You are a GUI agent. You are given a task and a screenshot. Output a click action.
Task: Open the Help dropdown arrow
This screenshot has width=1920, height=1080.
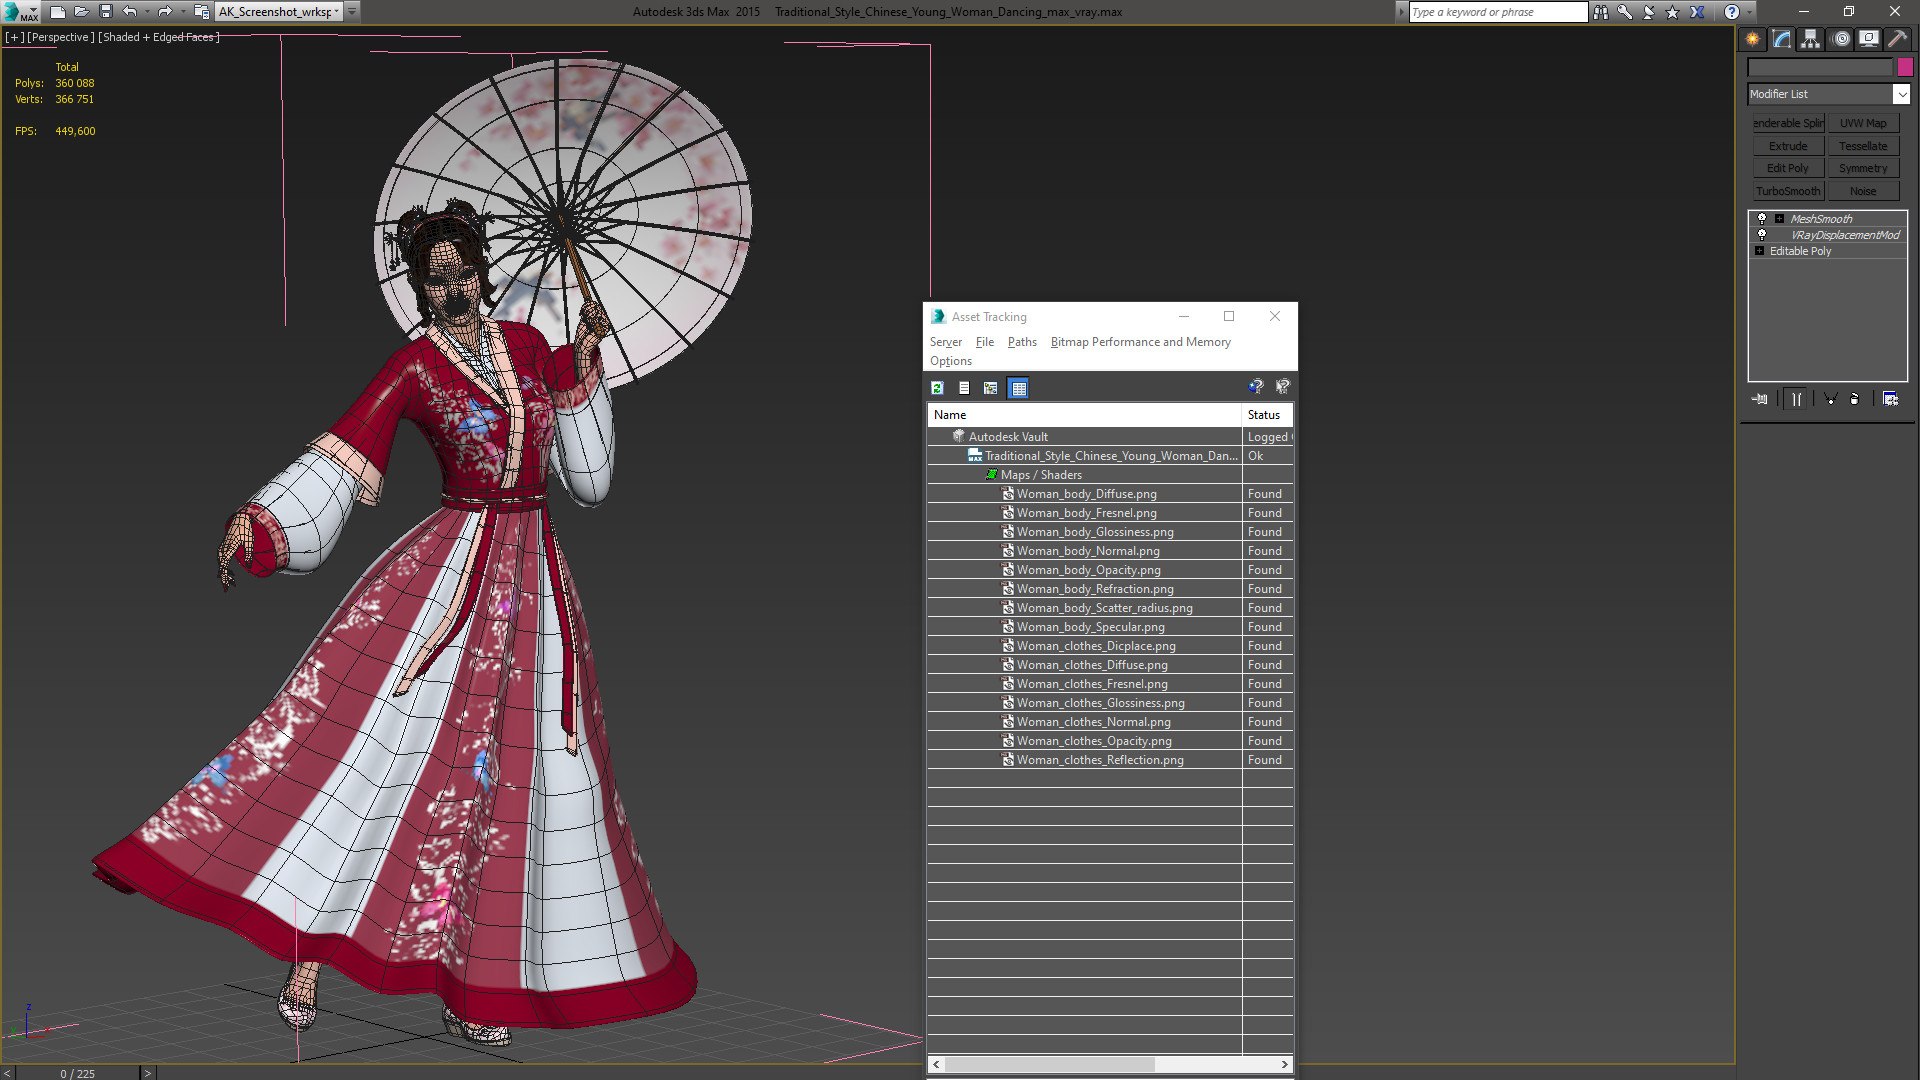1749,12
